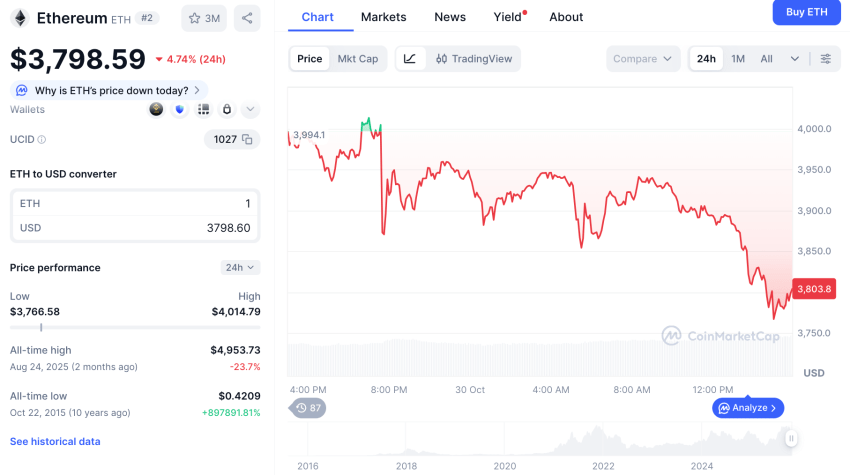Screen dimensions: 850x475
Task: Click the range slider pause handle
Action: point(791,438)
